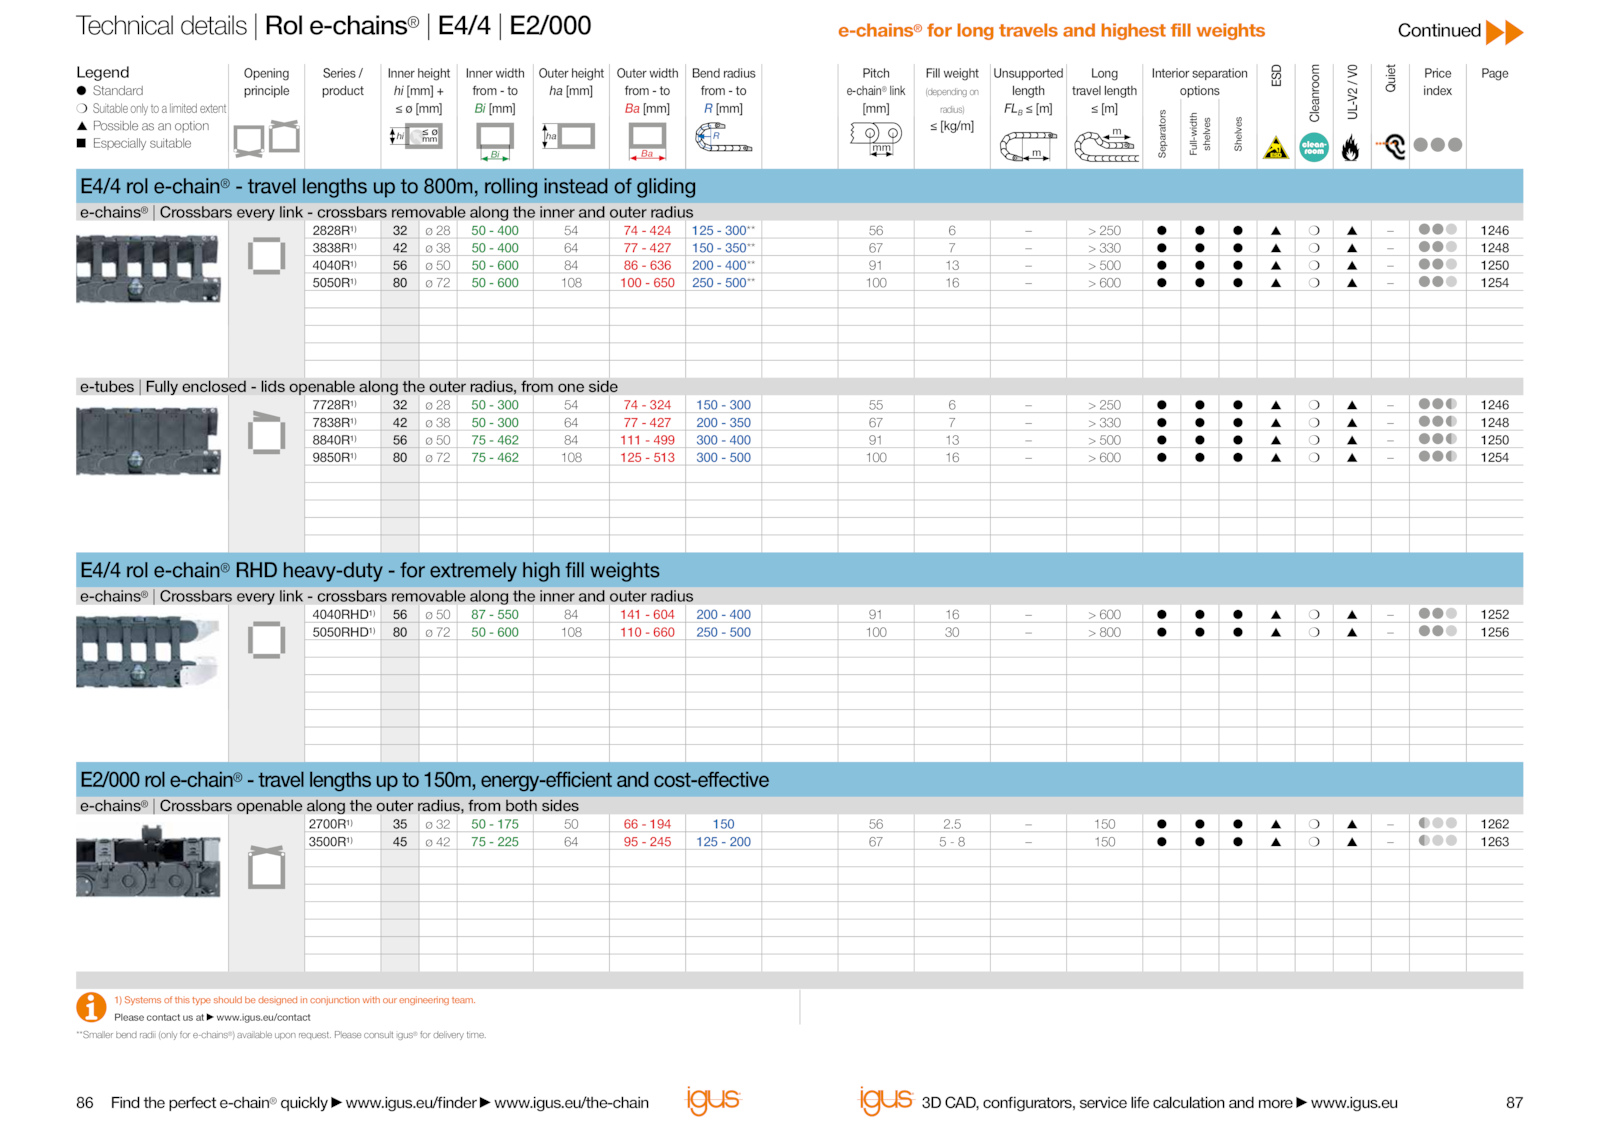Select series 9850R

click(x=334, y=457)
